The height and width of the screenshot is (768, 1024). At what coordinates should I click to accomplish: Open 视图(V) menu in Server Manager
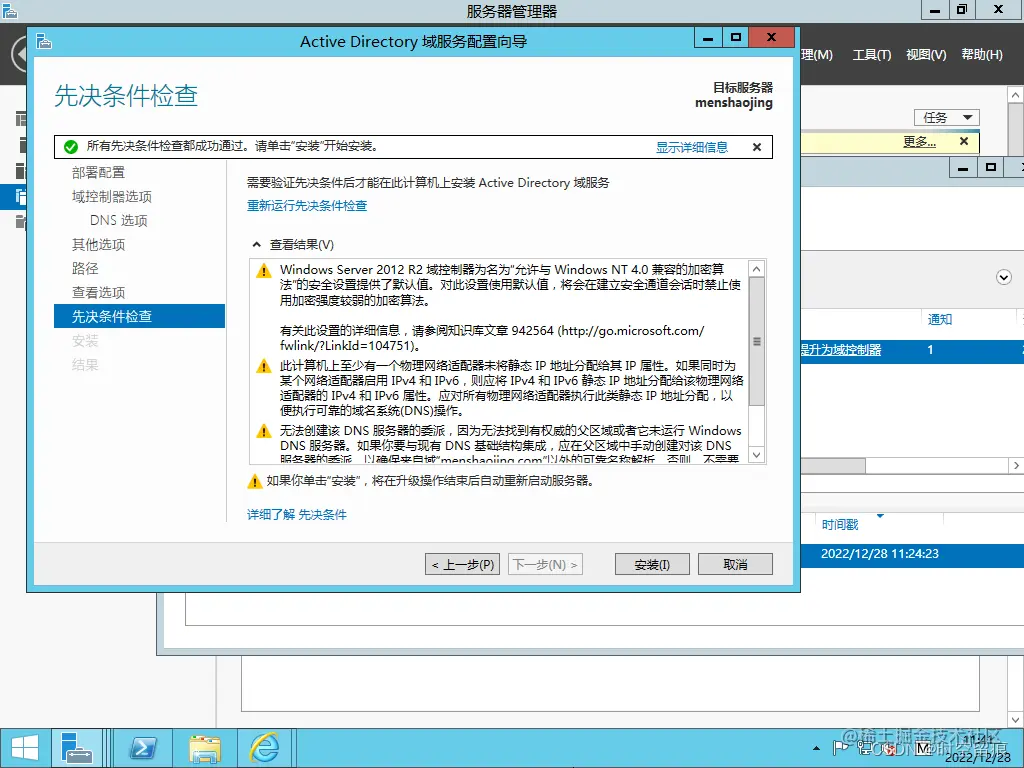coord(926,55)
